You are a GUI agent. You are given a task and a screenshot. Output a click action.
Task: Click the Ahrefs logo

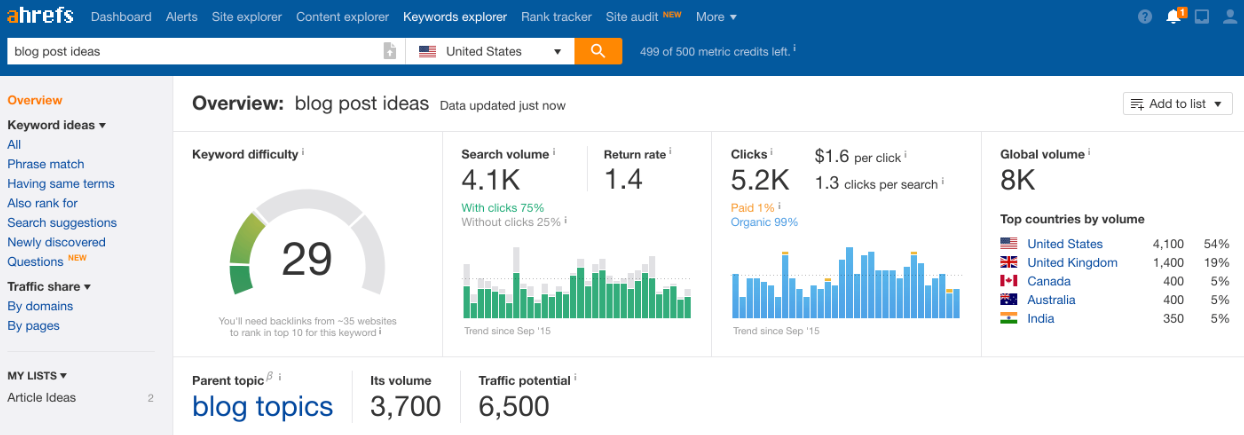click(x=40, y=16)
